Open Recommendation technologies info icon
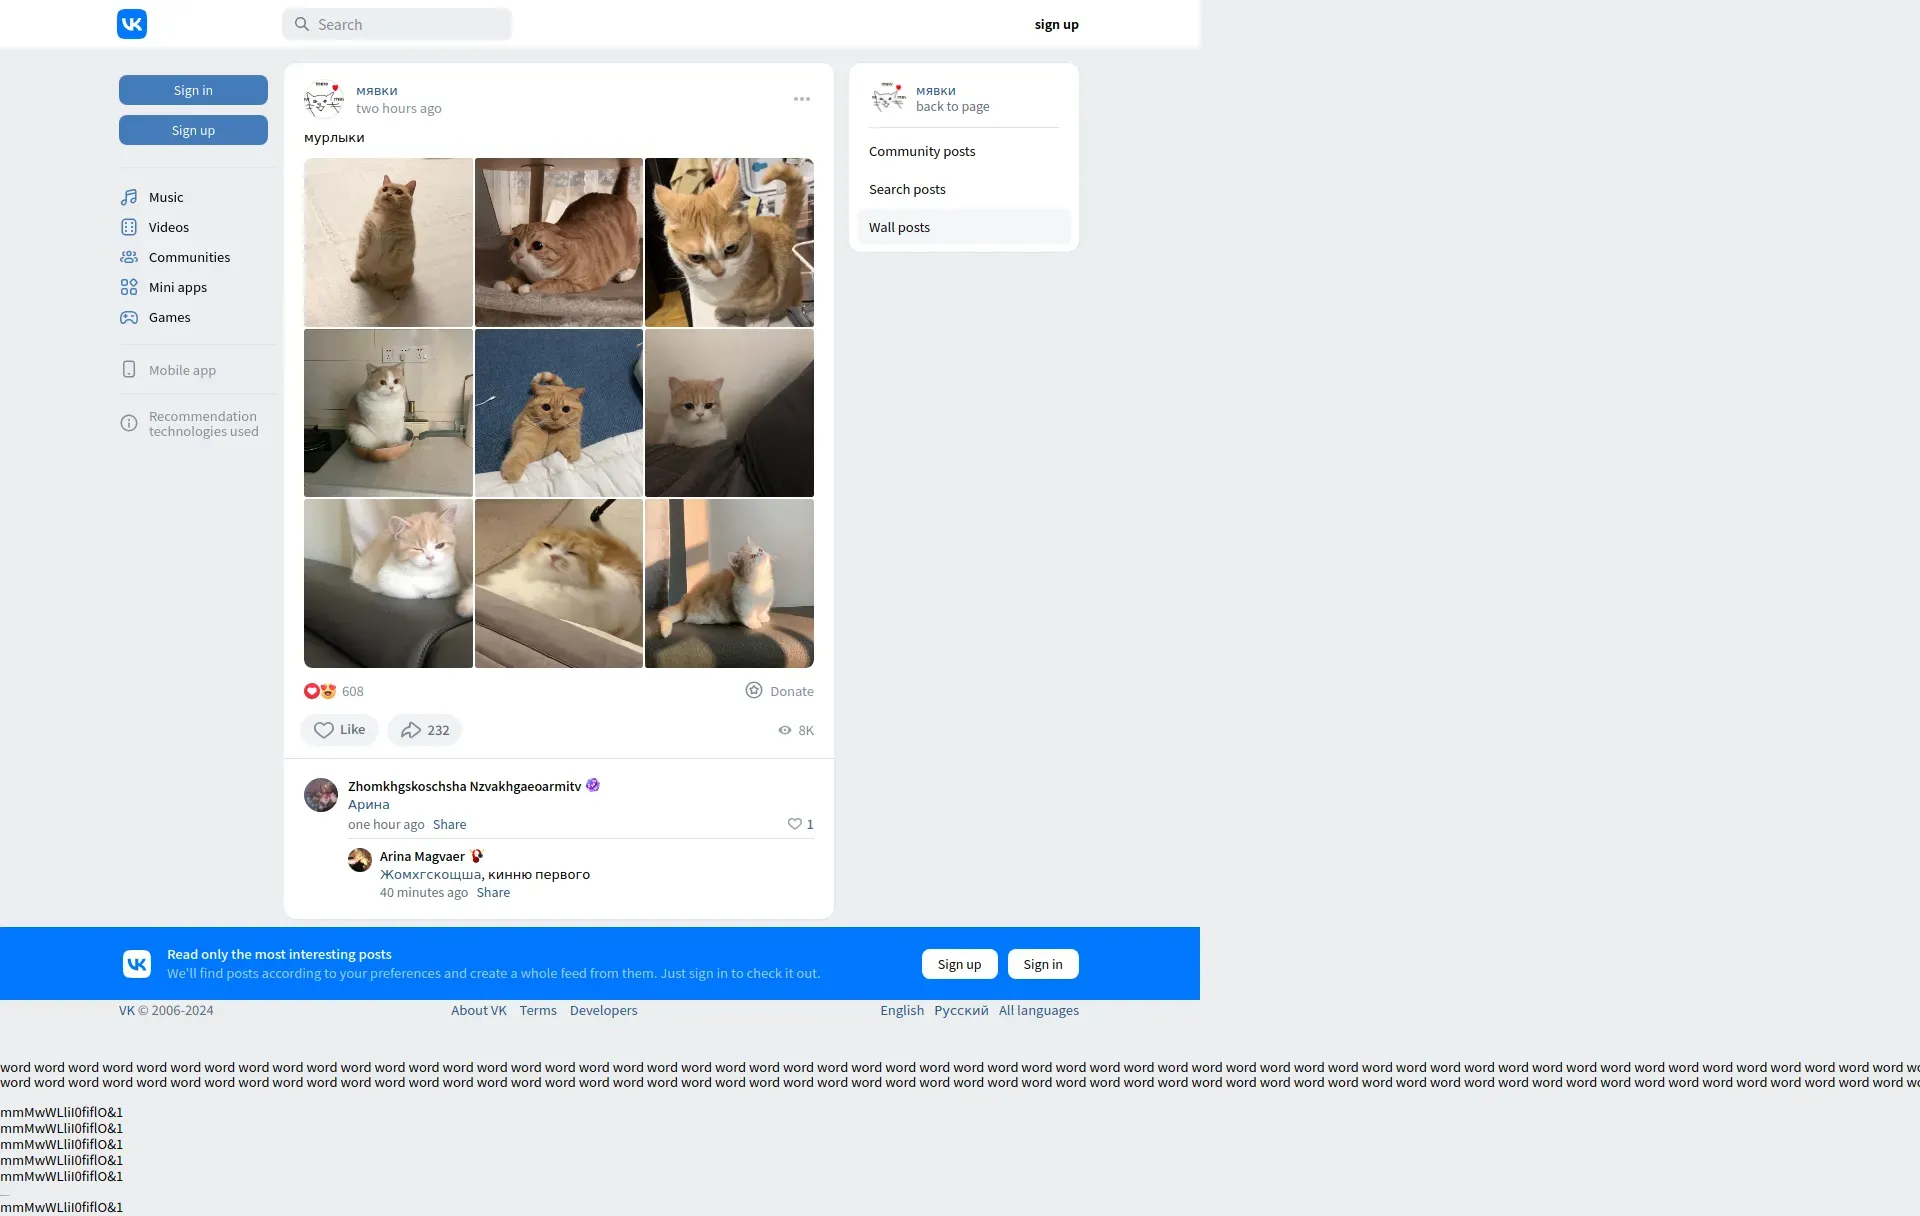 click(x=129, y=423)
